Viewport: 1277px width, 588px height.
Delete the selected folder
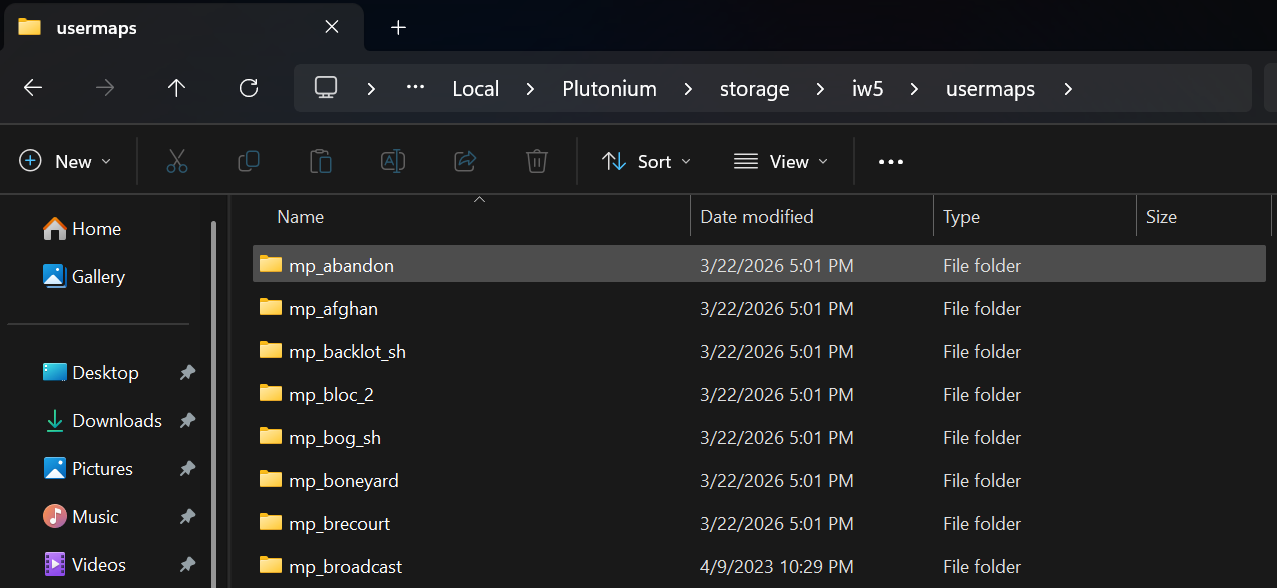(x=537, y=161)
